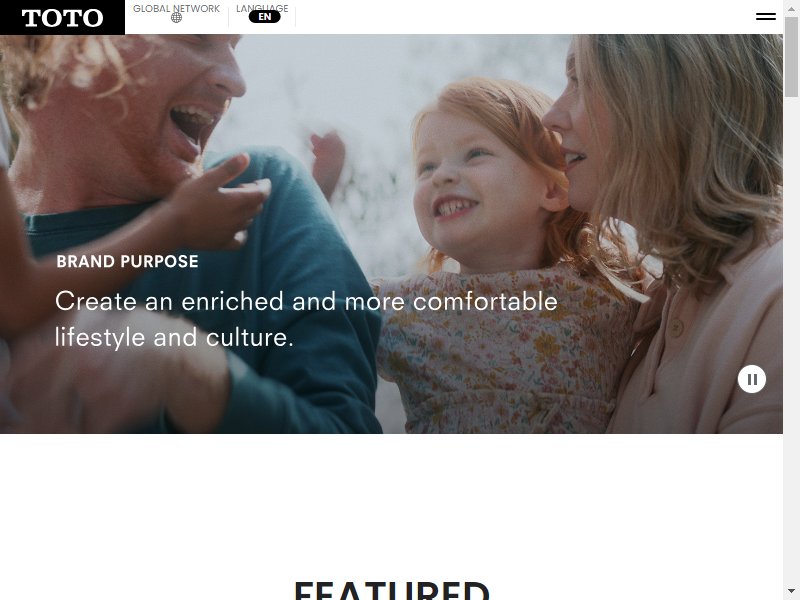Click the vertical scrollbar thumb
This screenshot has height=600, width=800.
(x=791, y=56)
